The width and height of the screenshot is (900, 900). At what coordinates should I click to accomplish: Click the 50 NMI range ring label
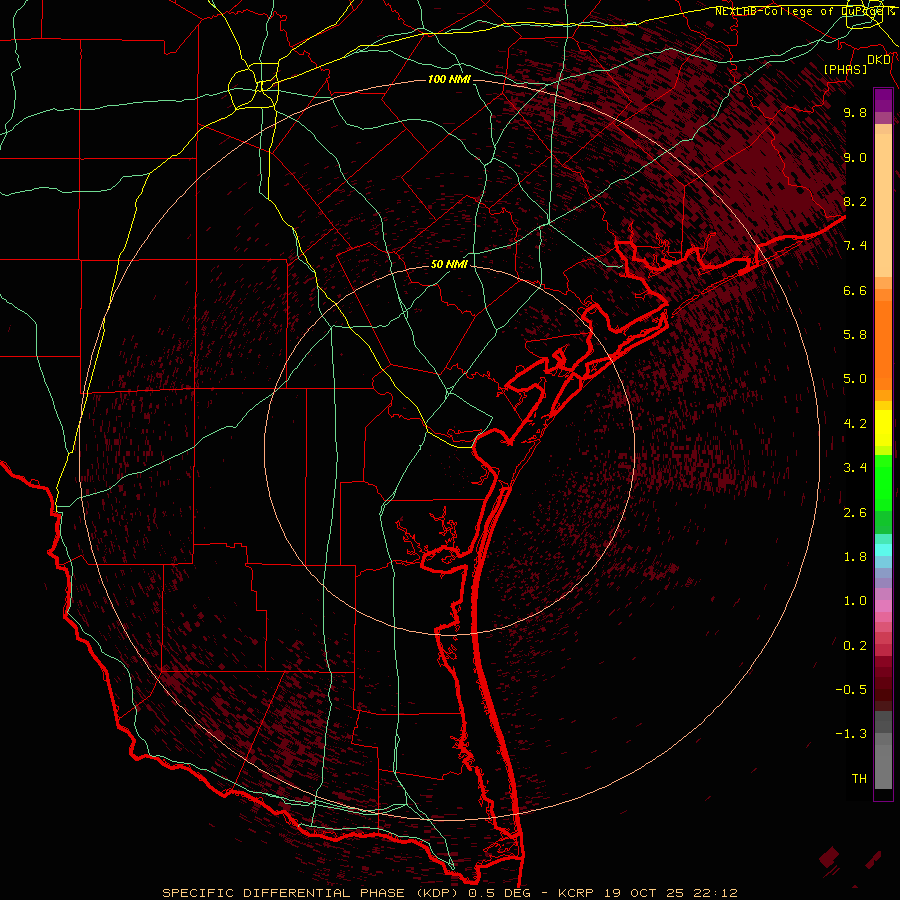click(x=449, y=264)
